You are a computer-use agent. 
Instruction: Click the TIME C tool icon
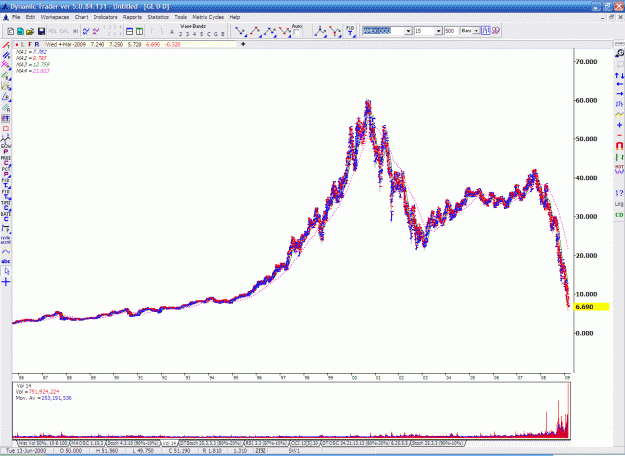[x=6, y=205]
